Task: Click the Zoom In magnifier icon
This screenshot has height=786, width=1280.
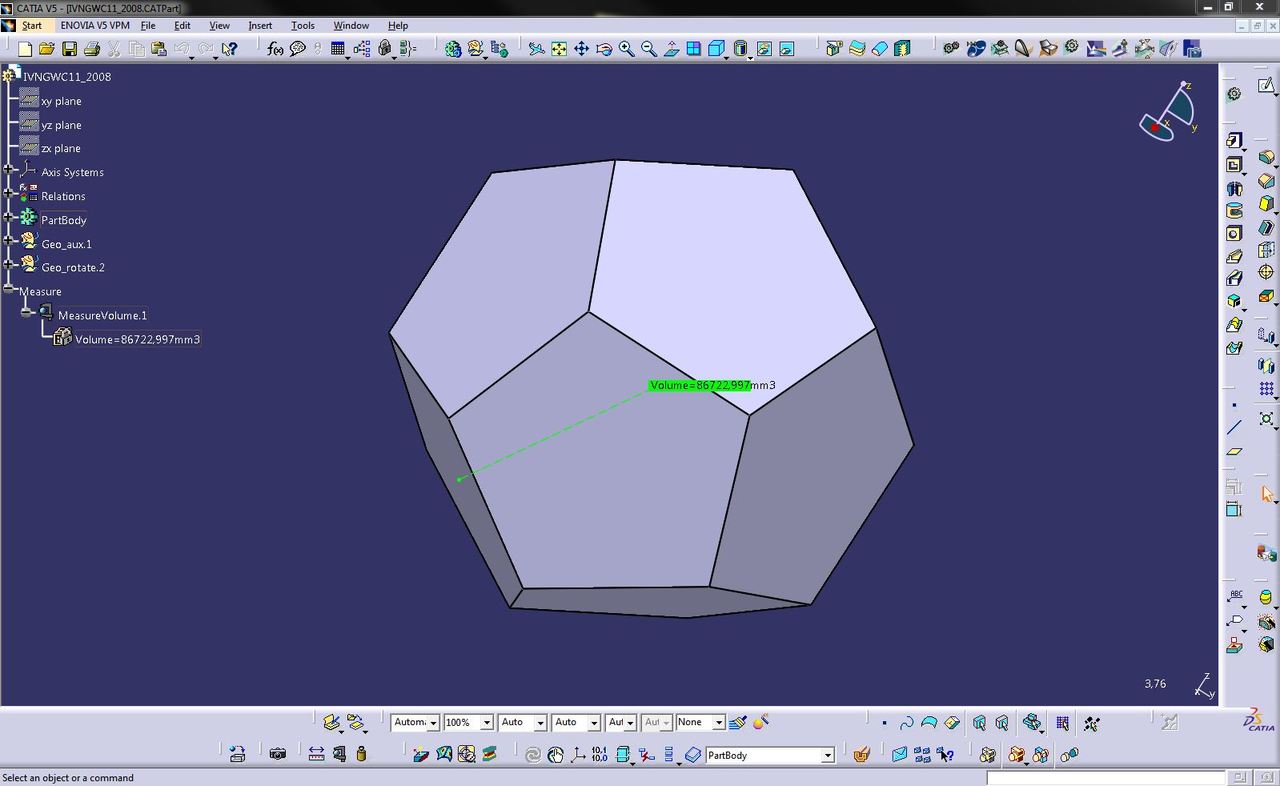Action: pos(626,48)
